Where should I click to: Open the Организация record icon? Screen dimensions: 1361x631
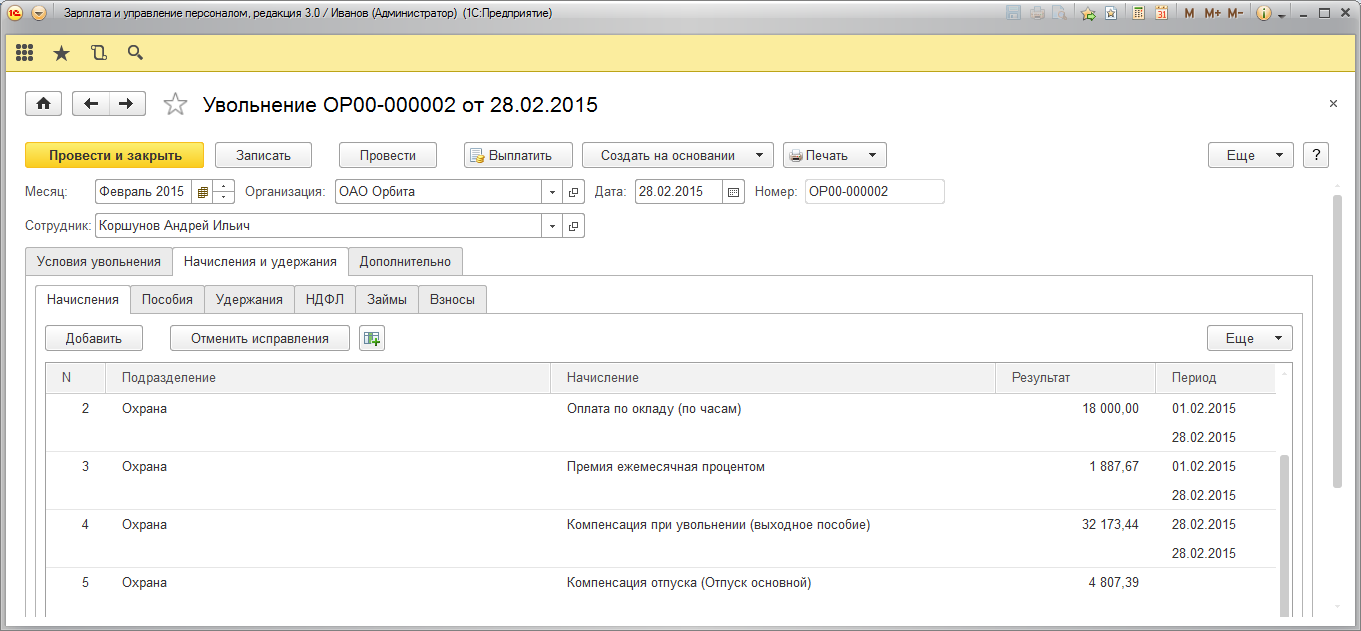point(574,191)
